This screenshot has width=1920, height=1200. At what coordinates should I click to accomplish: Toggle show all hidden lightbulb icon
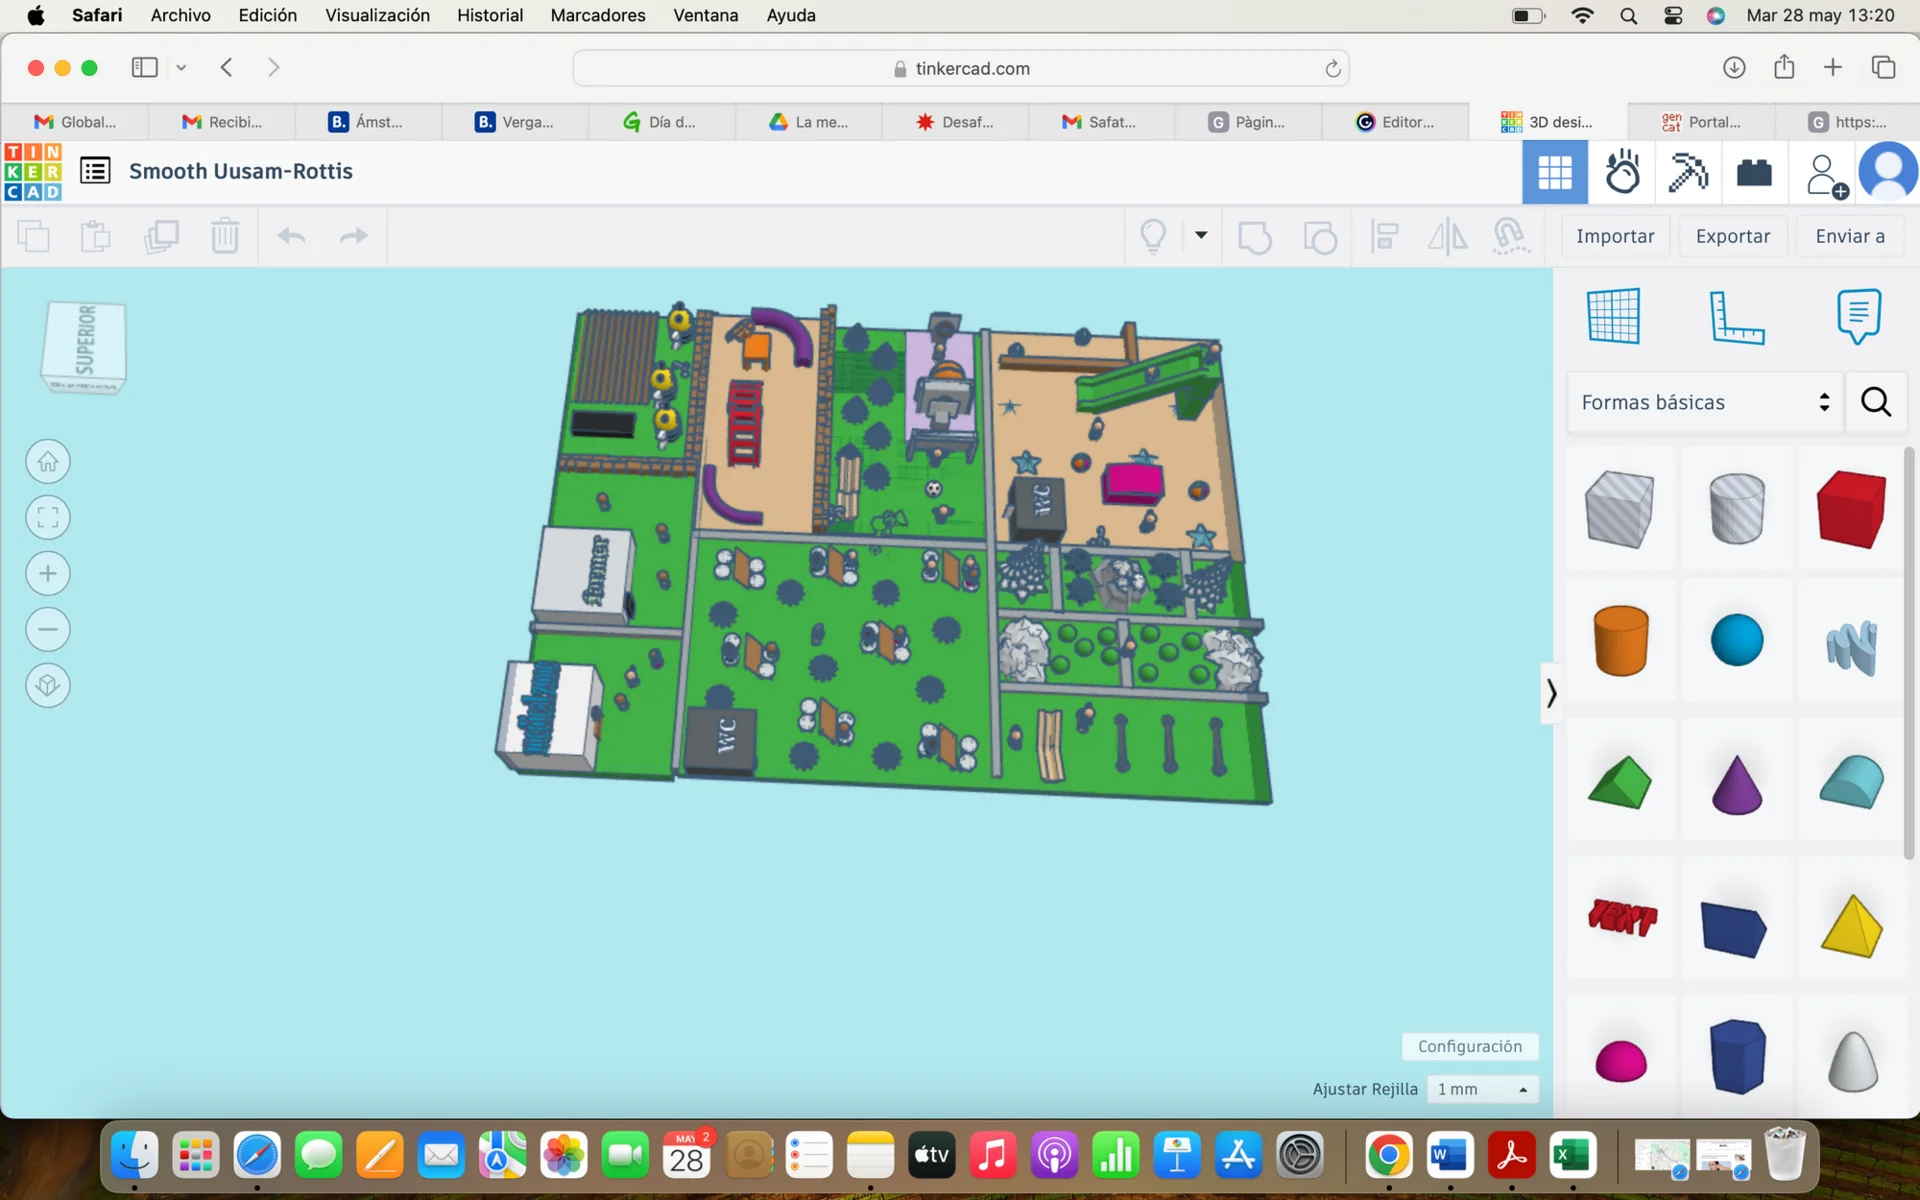[x=1153, y=237]
